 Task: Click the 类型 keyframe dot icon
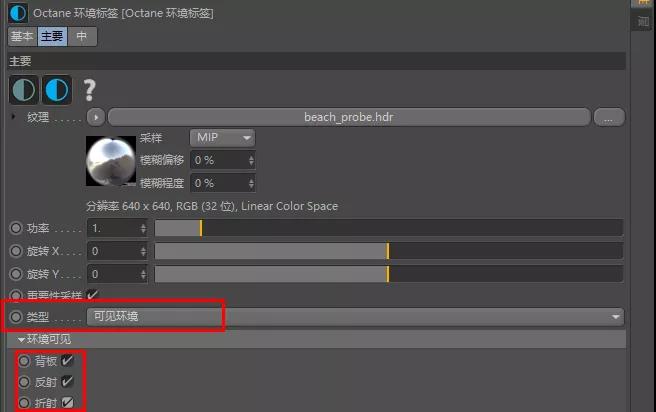(x=16, y=317)
